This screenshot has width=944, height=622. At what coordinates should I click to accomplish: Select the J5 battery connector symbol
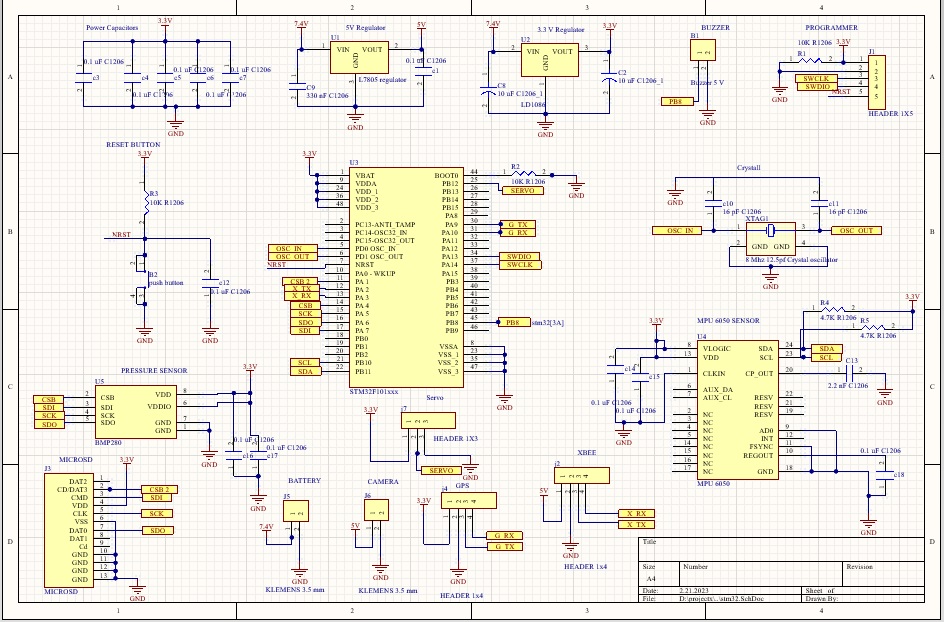click(x=296, y=511)
